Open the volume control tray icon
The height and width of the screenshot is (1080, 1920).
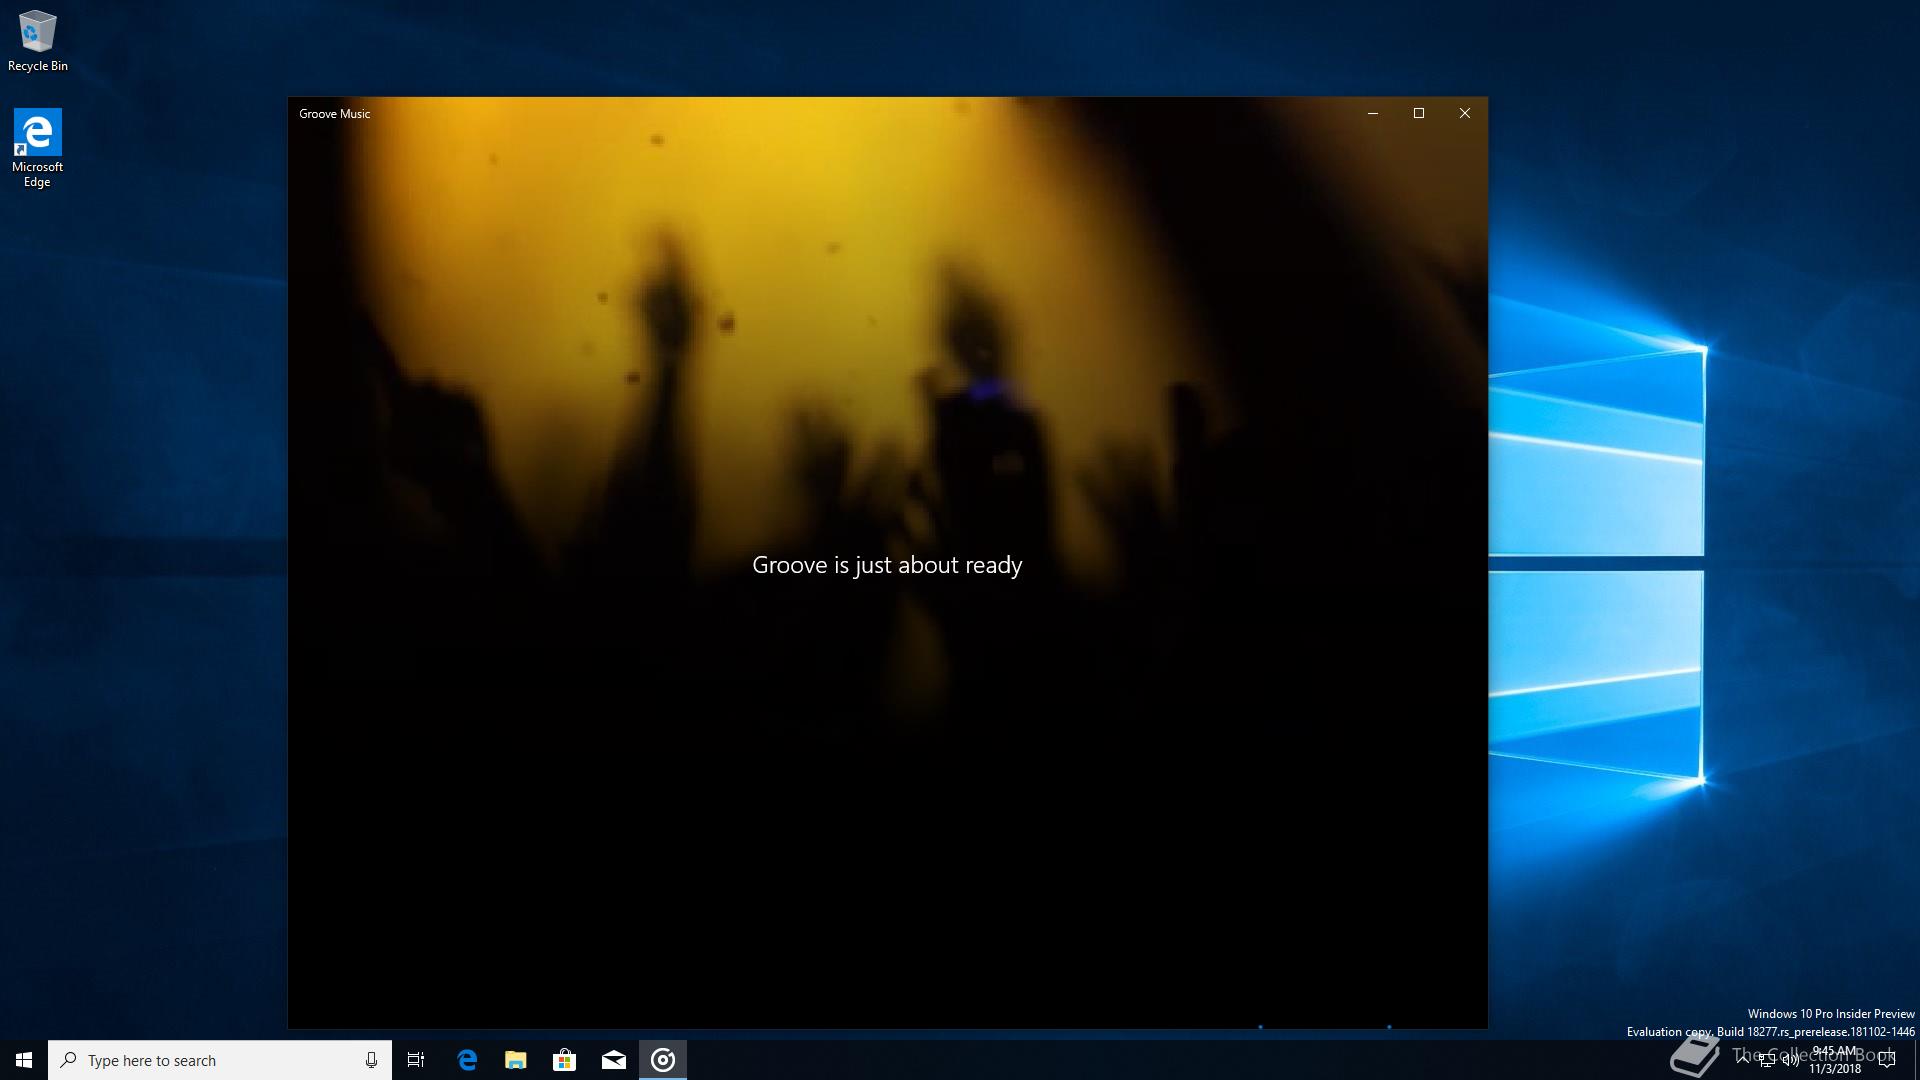point(1791,1060)
